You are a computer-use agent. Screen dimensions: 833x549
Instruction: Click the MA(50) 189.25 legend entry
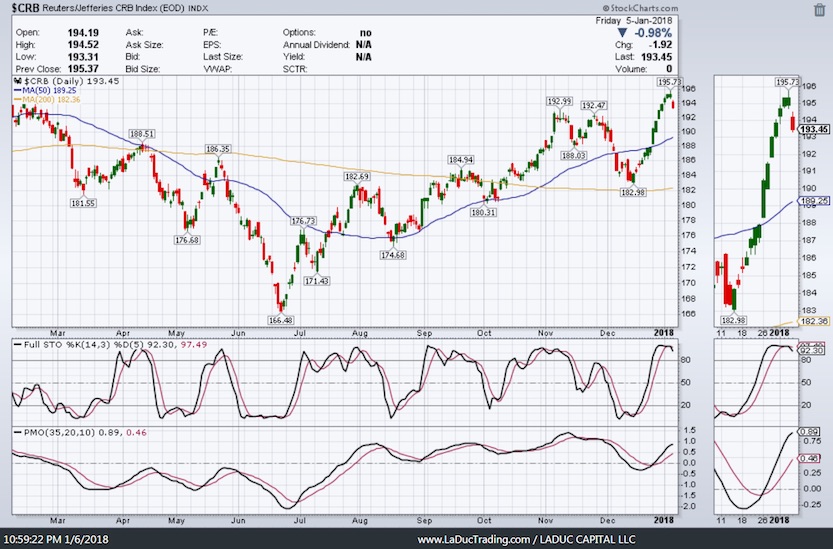[48, 91]
